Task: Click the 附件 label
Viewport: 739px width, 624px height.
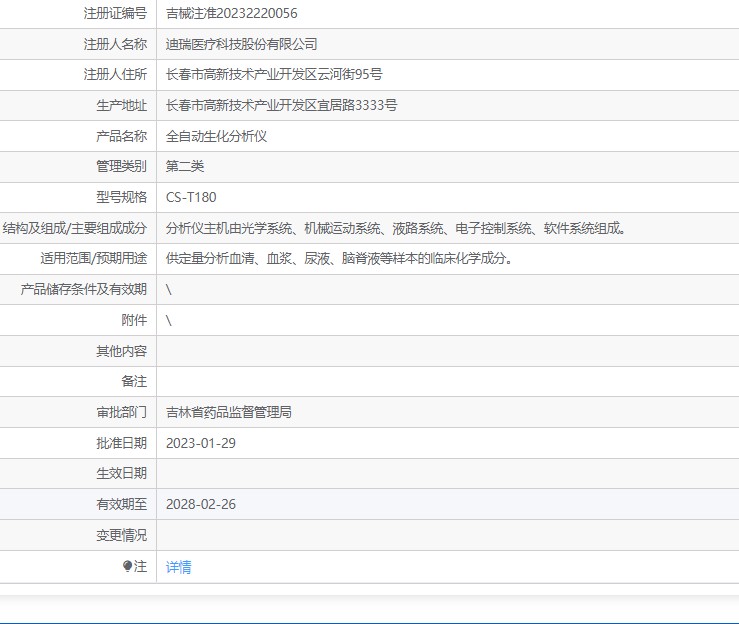Action: click(134, 320)
